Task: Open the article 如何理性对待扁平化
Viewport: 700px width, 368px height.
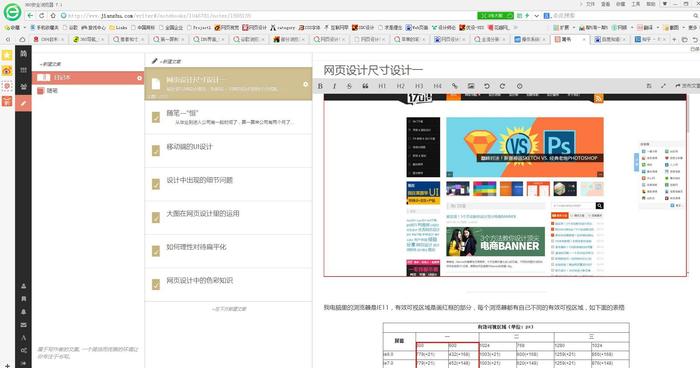Action: point(229,251)
